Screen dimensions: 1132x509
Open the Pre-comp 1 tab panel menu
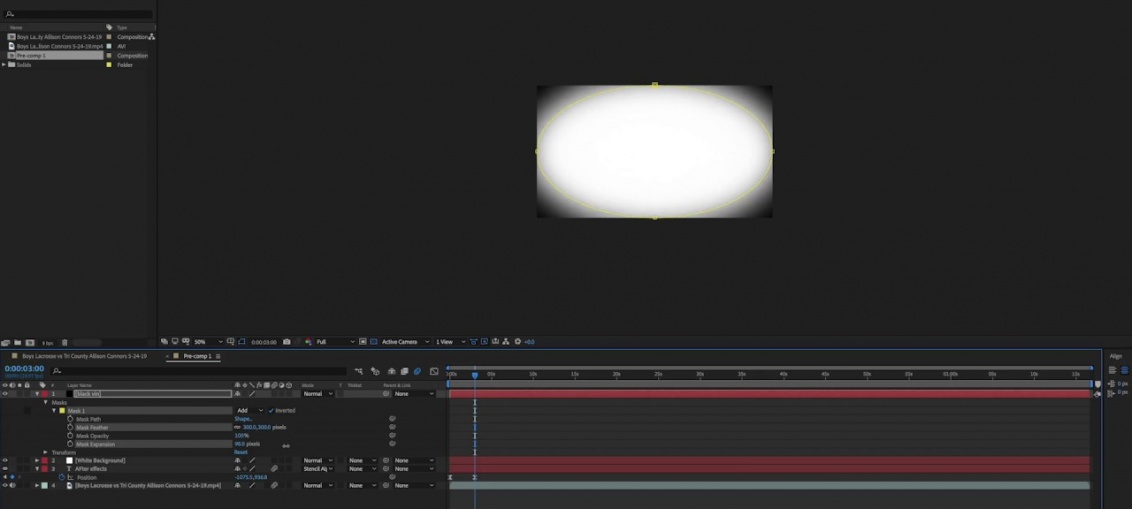218,356
